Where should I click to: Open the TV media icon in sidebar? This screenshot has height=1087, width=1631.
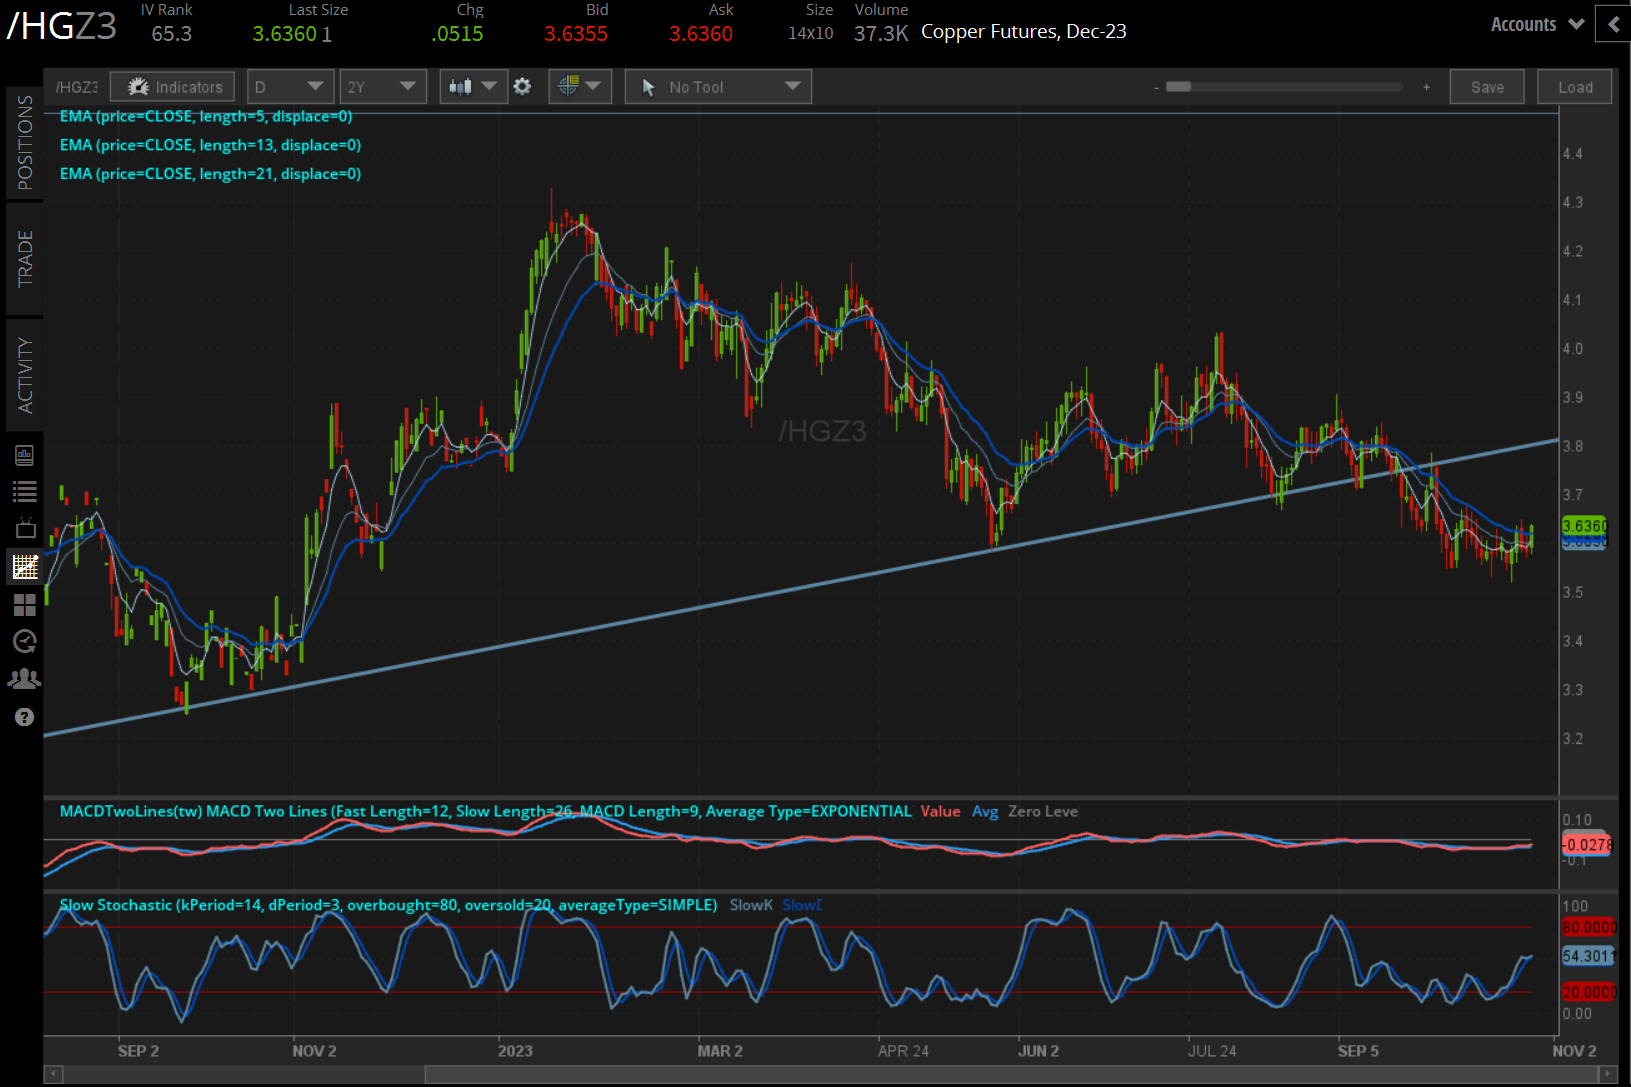click(x=24, y=529)
